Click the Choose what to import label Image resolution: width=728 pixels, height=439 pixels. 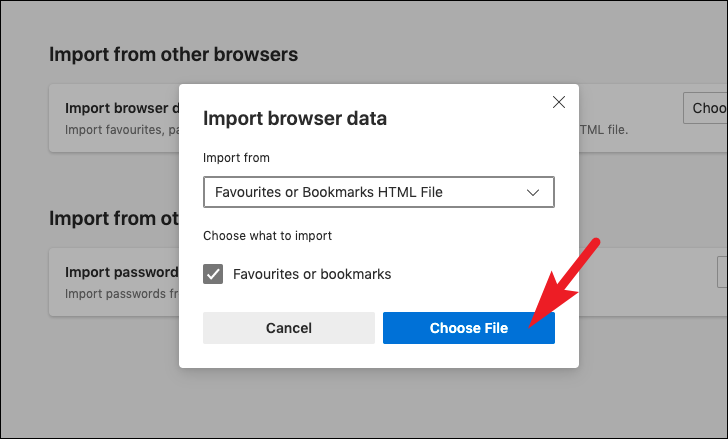coord(267,236)
